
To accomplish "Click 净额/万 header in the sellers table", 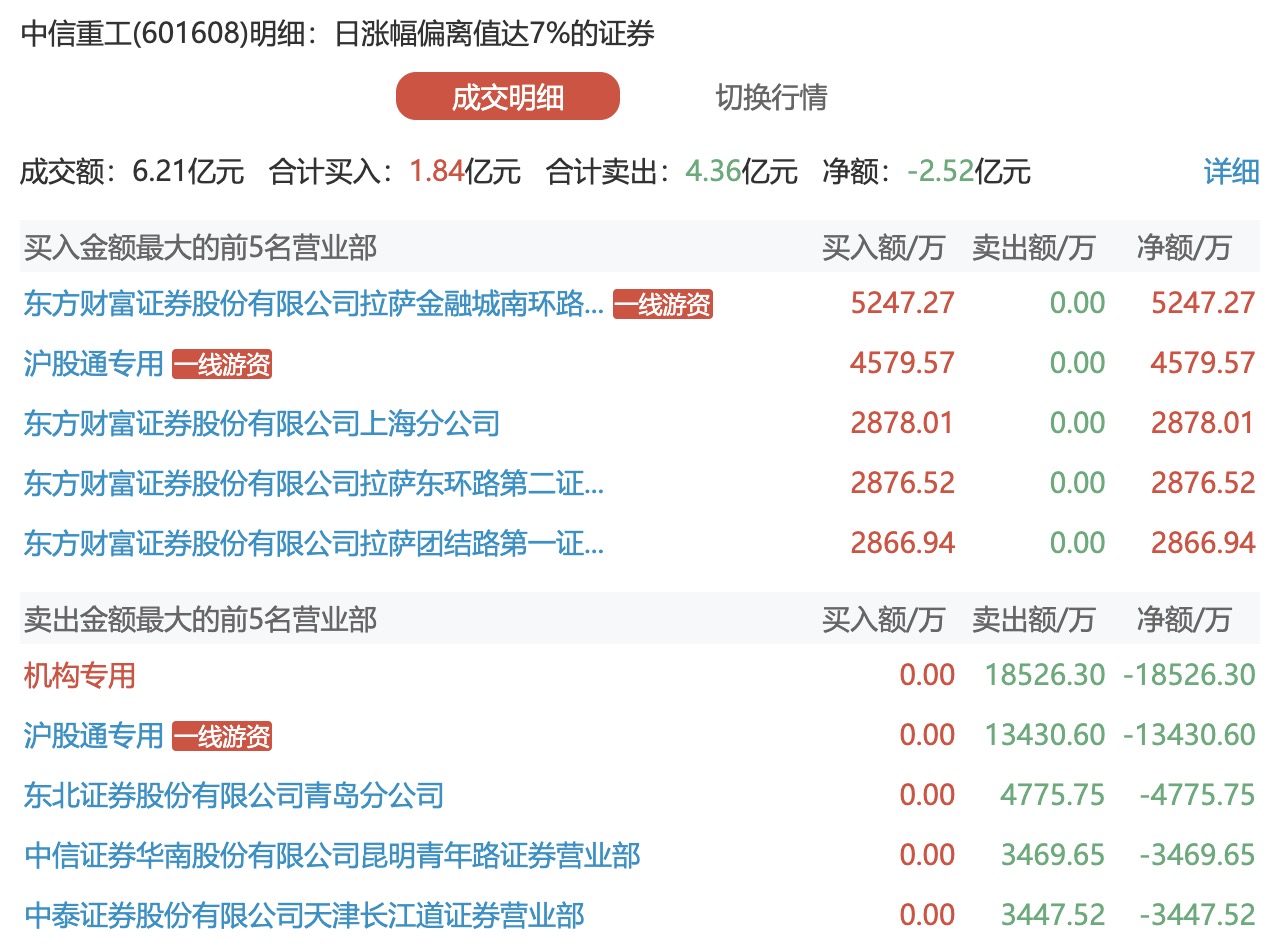I will click(x=1183, y=620).
